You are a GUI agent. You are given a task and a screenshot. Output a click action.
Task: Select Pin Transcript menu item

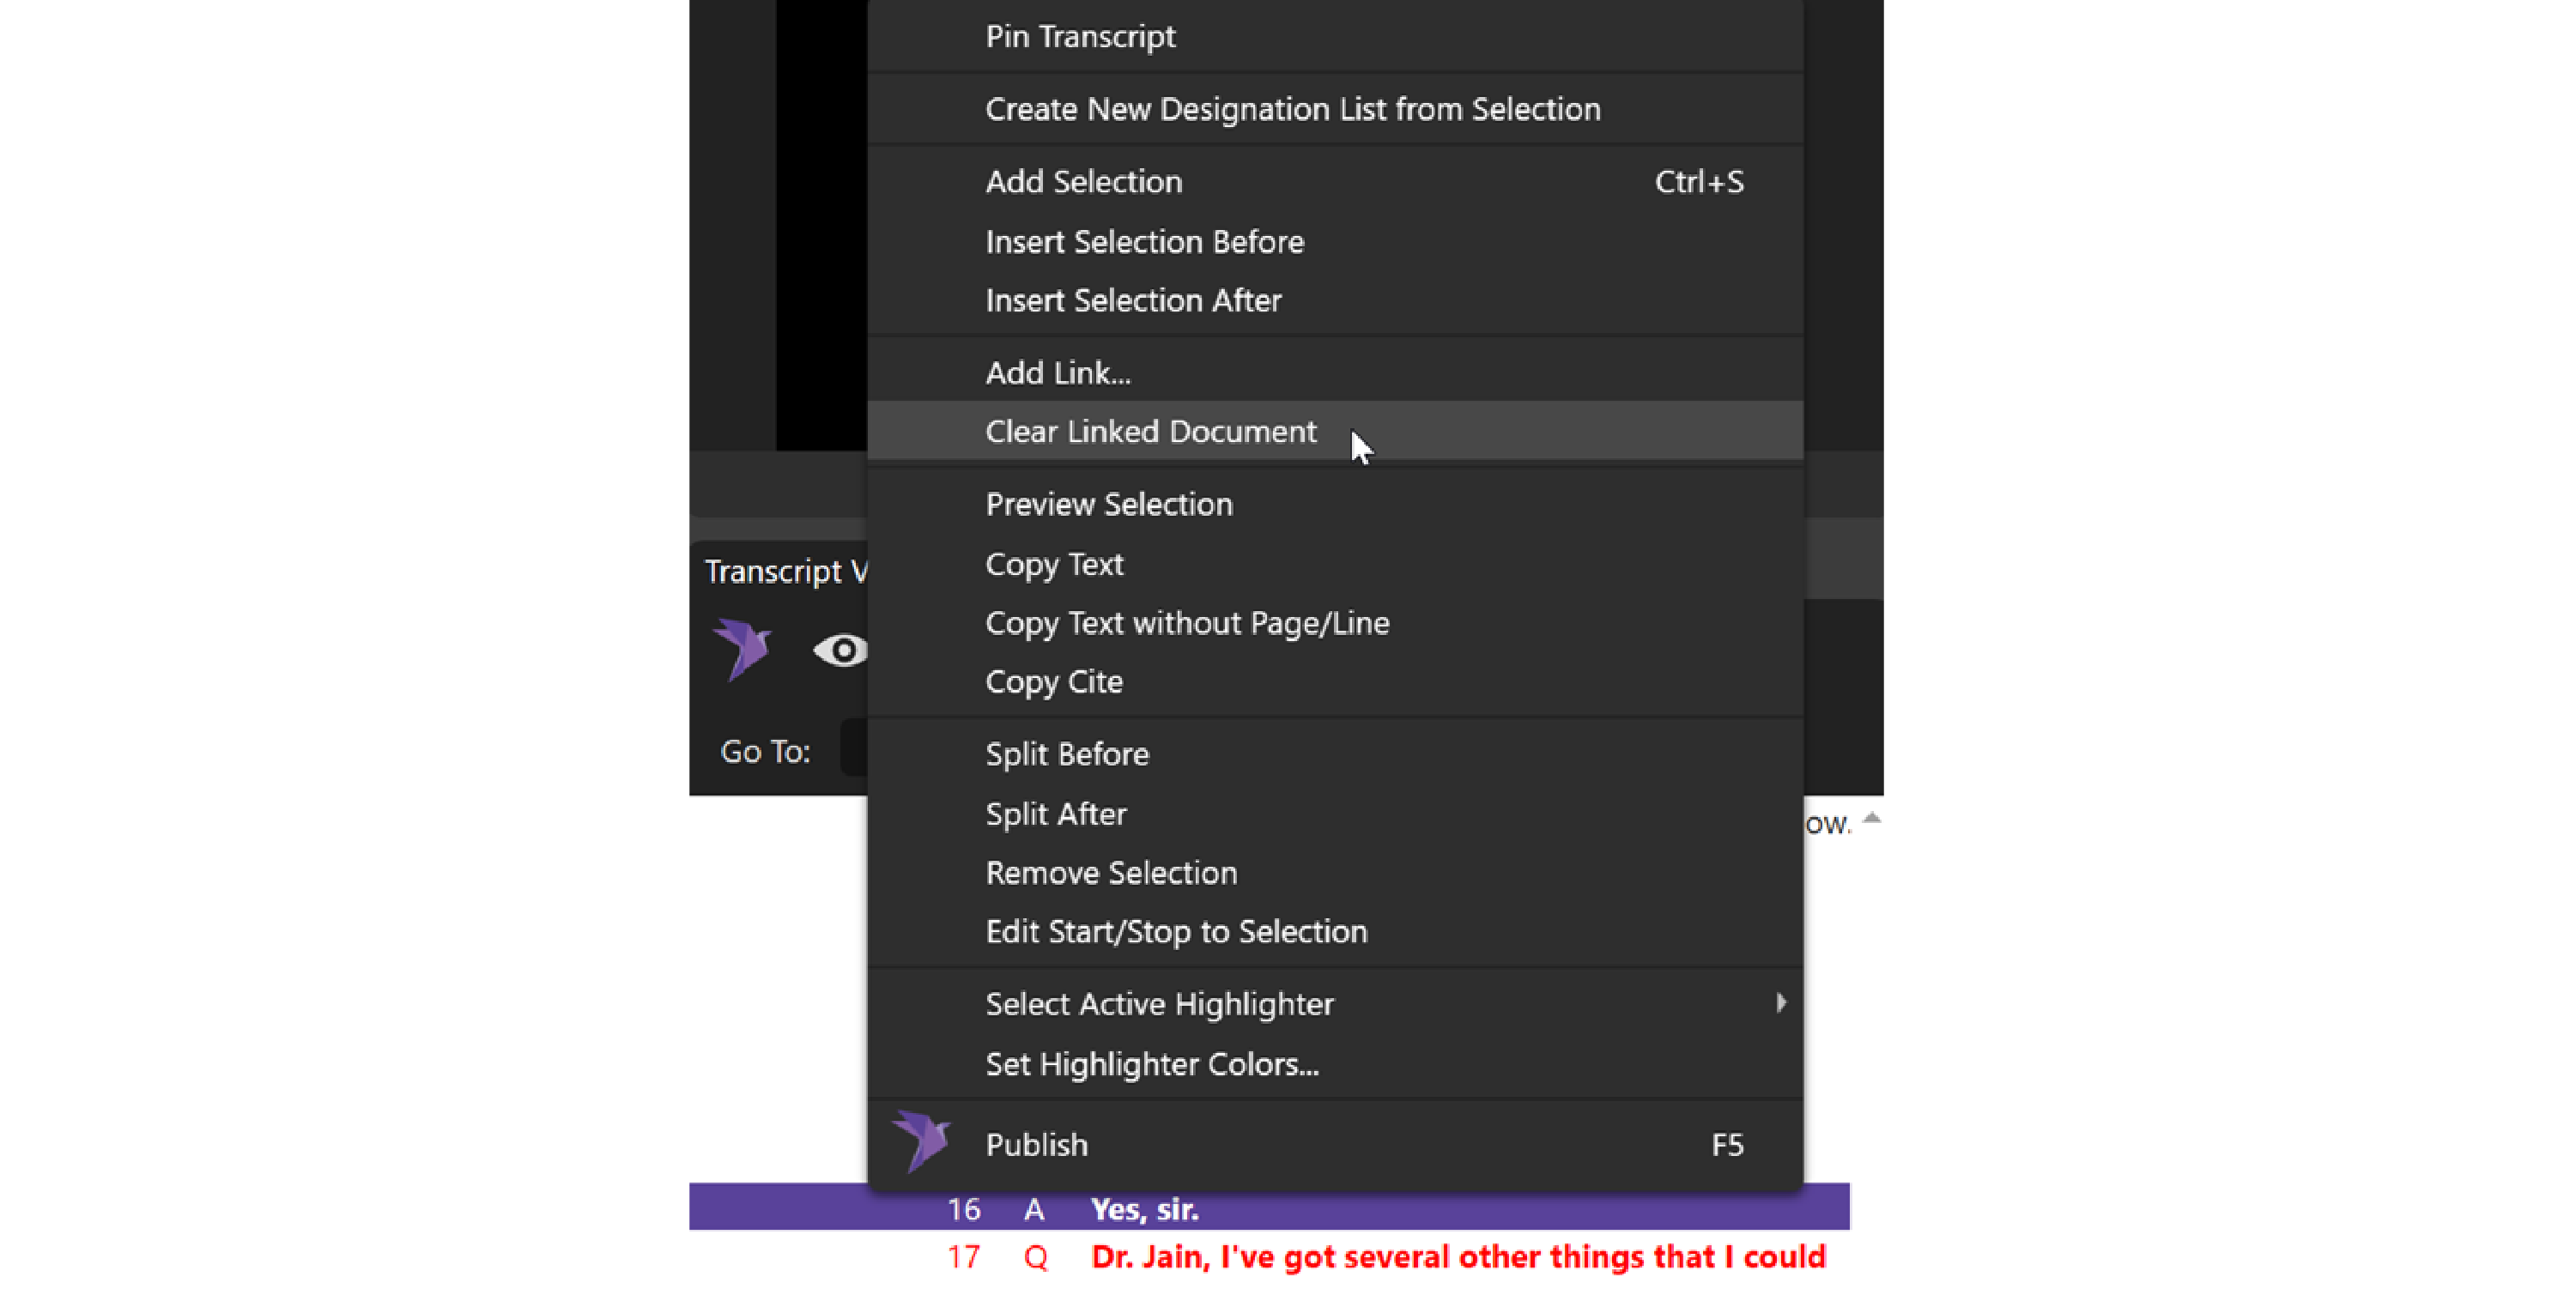[x=1080, y=37]
